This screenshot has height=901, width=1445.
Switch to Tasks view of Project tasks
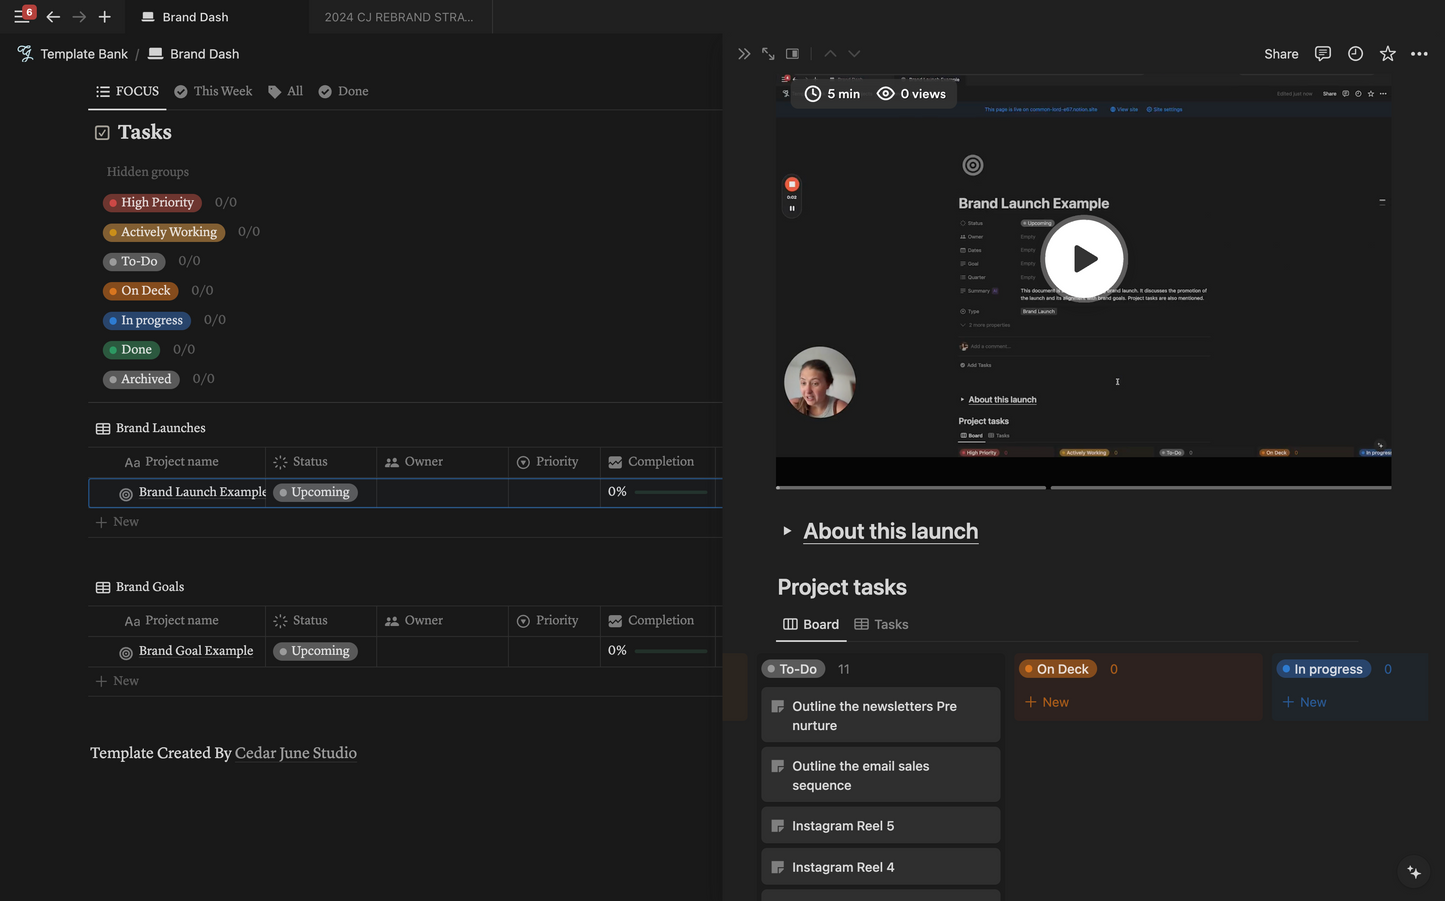[x=881, y=624]
